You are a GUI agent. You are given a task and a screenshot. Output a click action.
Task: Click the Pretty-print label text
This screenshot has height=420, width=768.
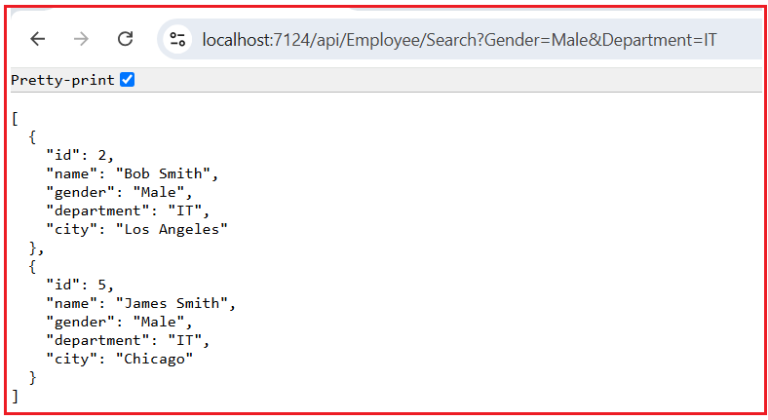click(63, 80)
